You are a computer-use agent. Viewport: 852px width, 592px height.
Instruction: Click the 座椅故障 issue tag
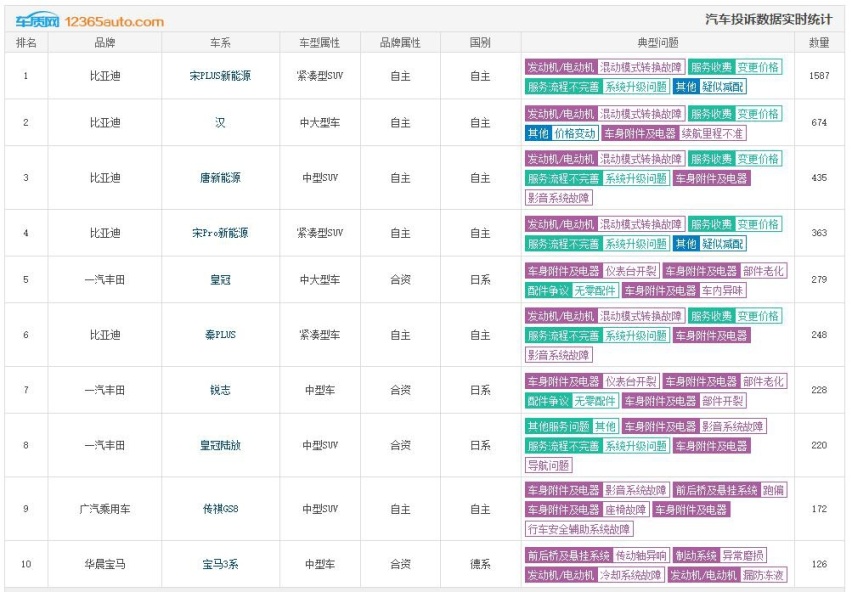point(625,510)
